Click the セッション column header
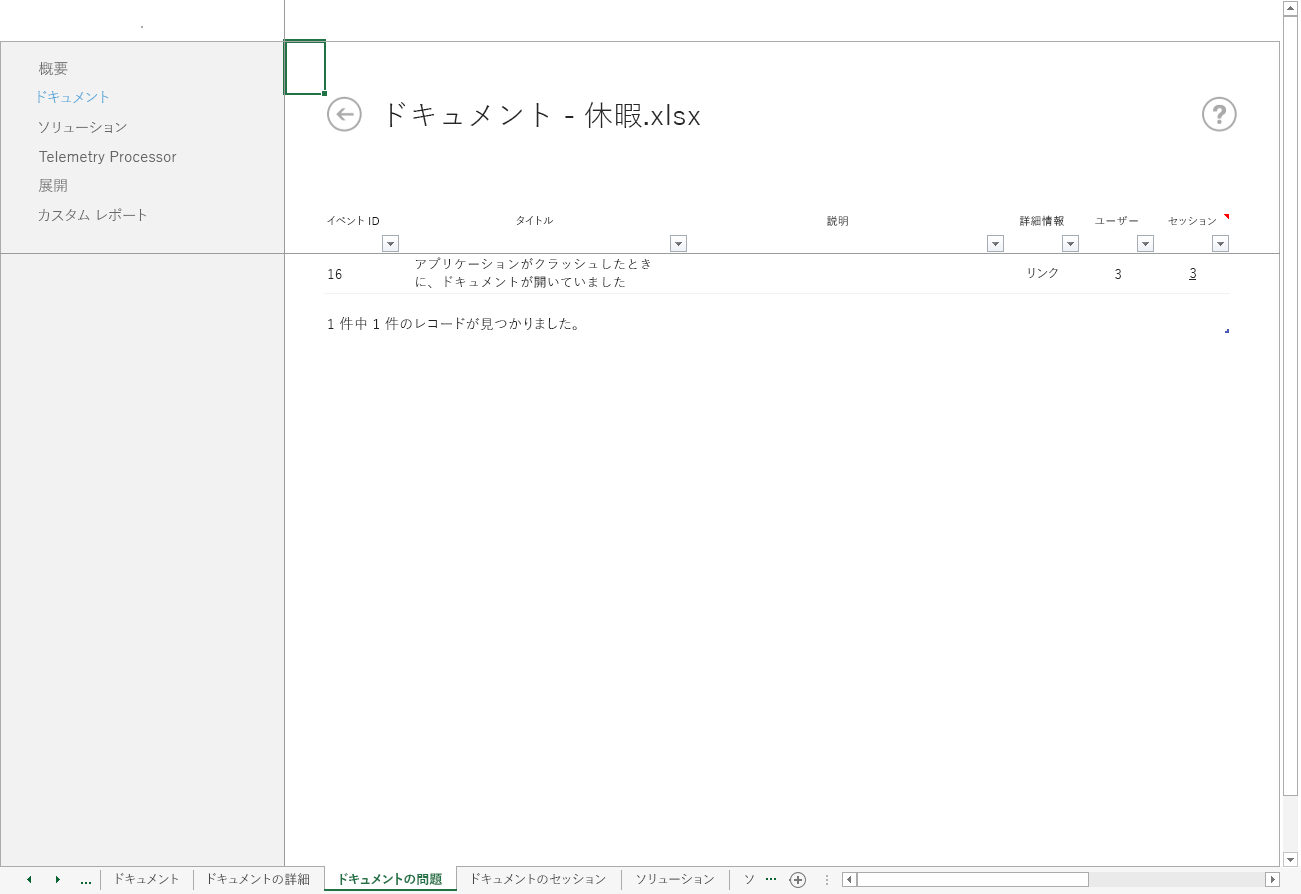 [x=1192, y=221]
